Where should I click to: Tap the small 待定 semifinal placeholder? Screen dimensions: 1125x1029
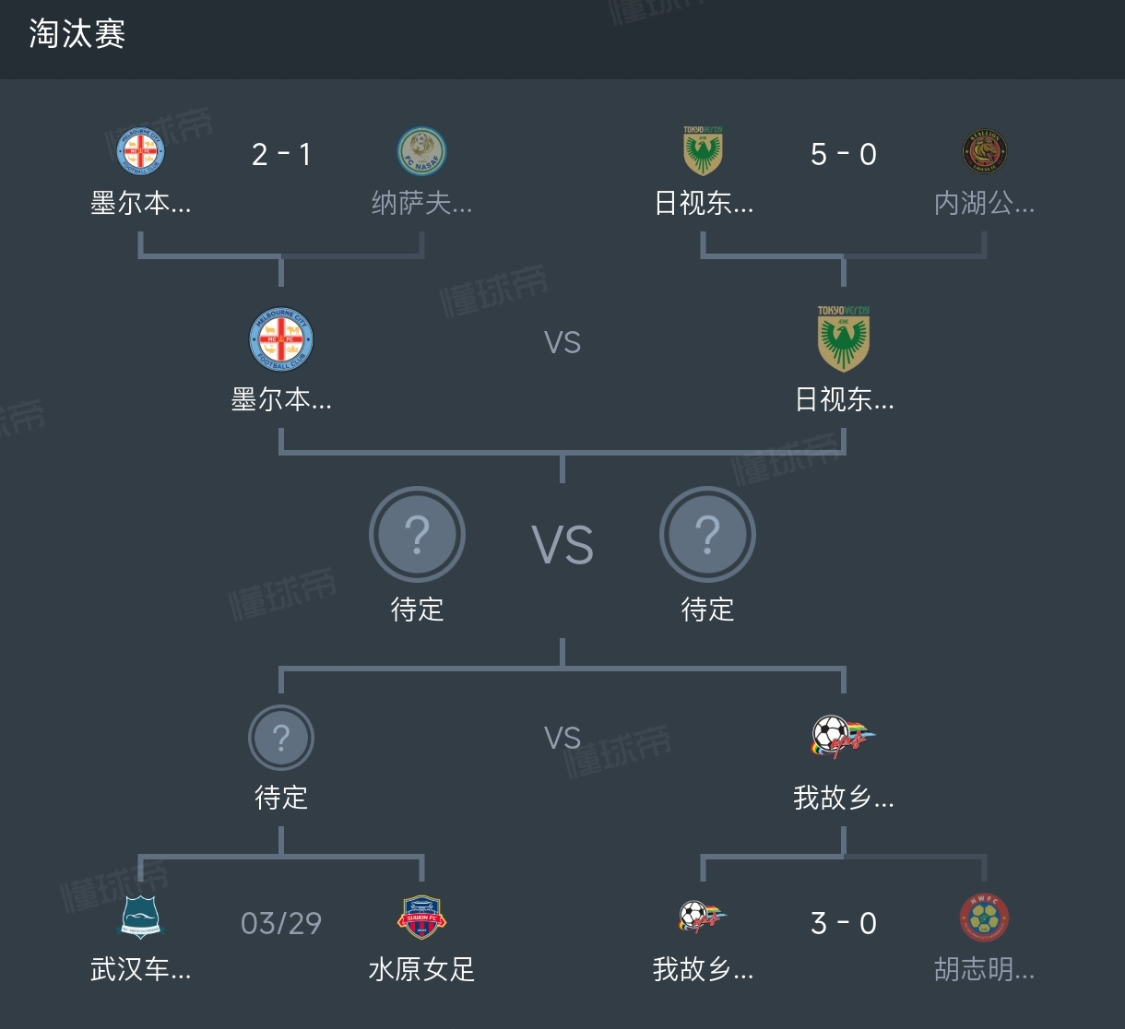(x=281, y=739)
